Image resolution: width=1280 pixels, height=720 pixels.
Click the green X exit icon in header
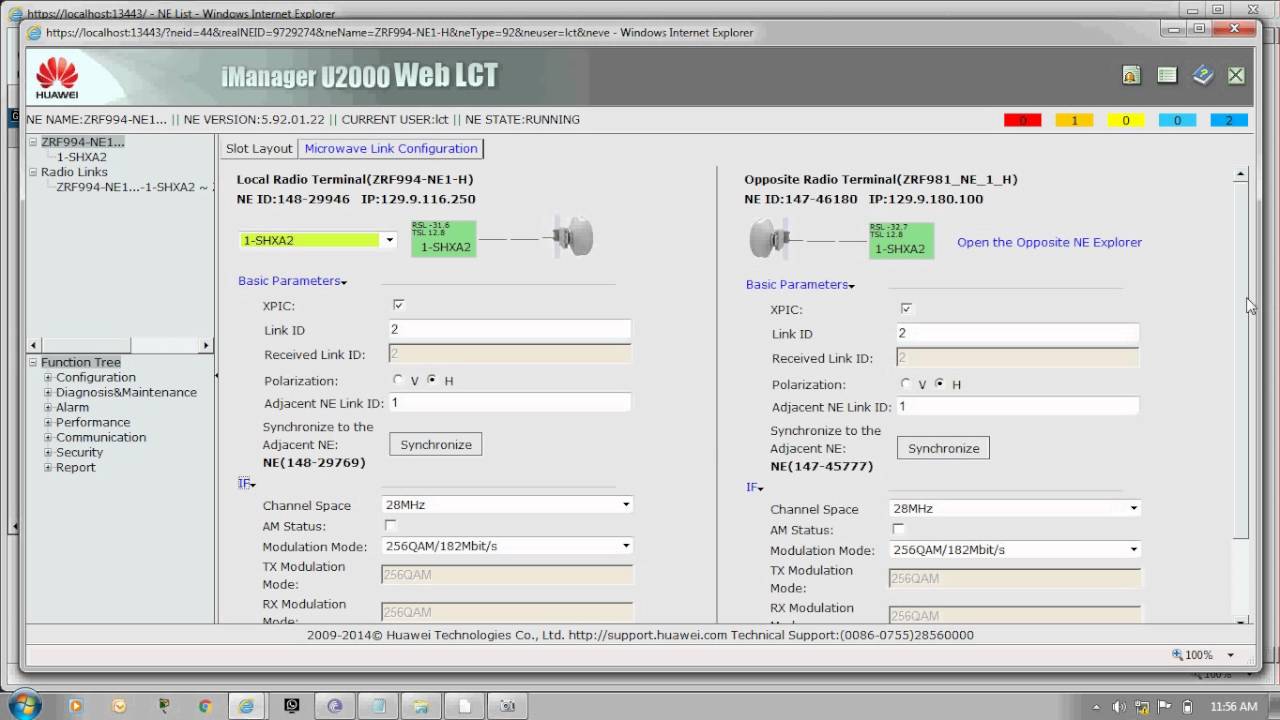coord(1237,76)
